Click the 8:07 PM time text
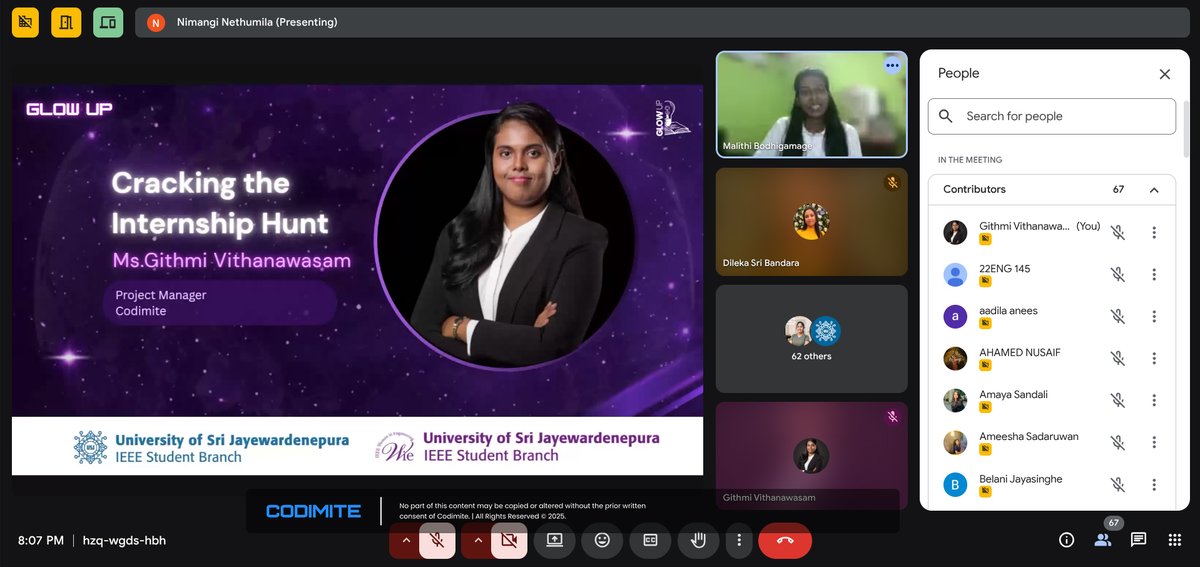 pos(41,540)
